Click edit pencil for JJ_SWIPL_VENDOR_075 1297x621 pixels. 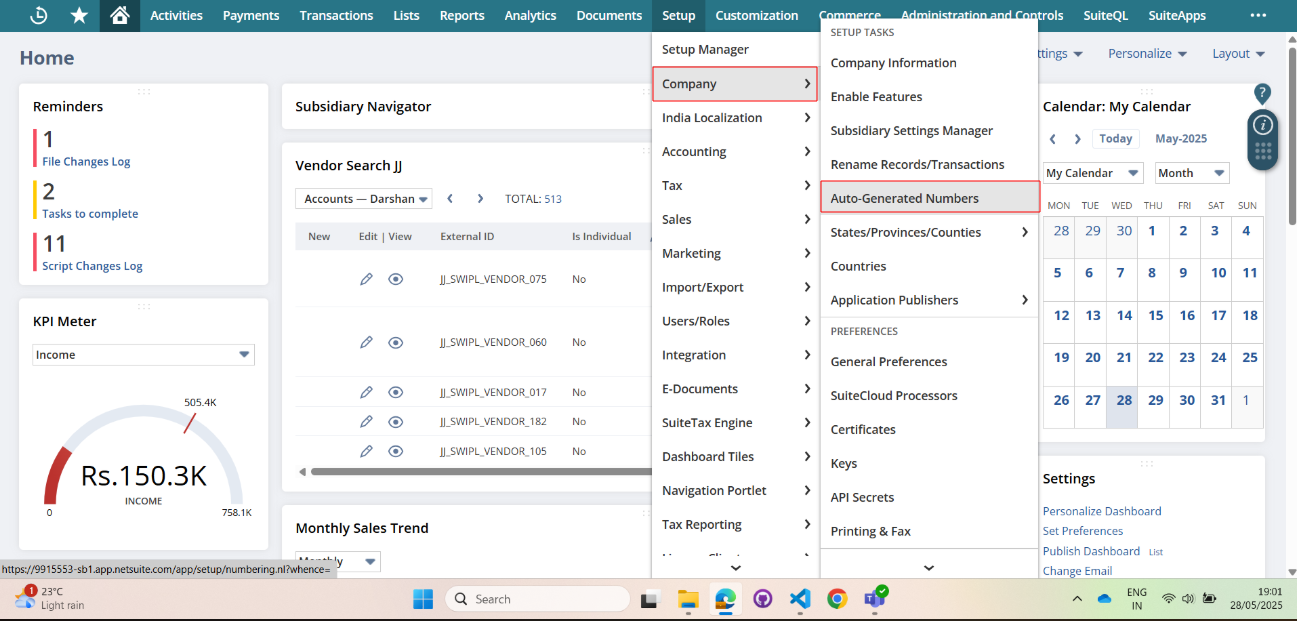point(366,280)
